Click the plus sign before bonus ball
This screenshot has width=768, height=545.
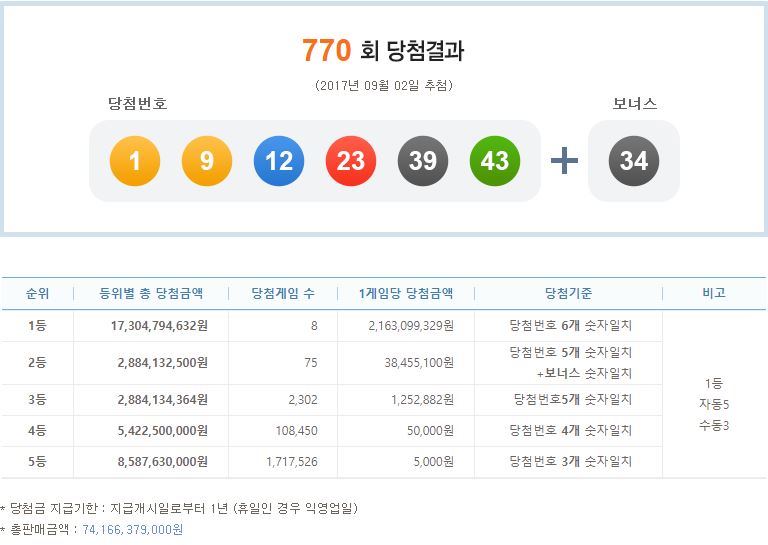(564, 161)
